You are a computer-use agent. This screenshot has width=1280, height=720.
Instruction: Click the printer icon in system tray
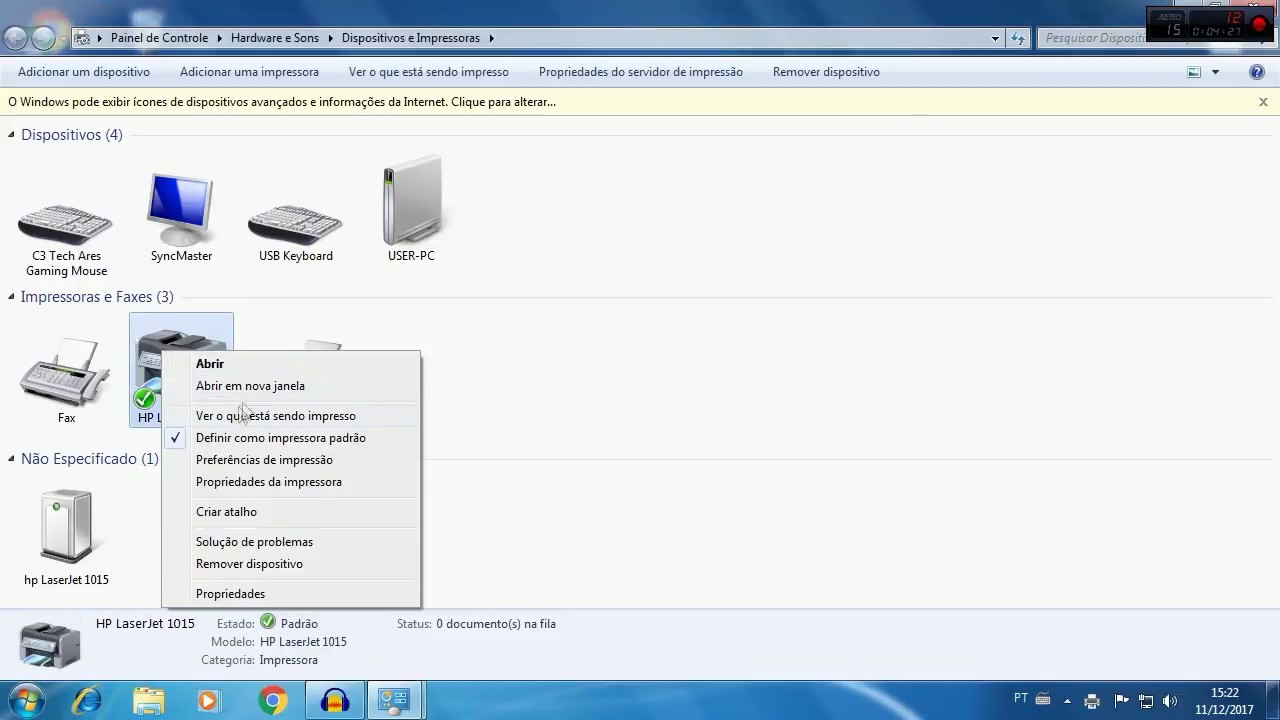point(1092,701)
